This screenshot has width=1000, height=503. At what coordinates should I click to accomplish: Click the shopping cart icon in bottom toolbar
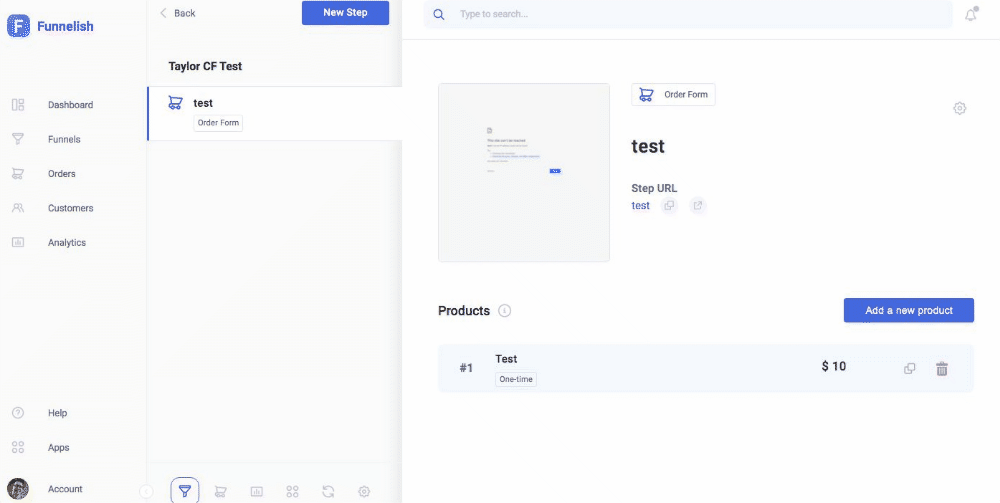pyautogui.click(x=221, y=491)
